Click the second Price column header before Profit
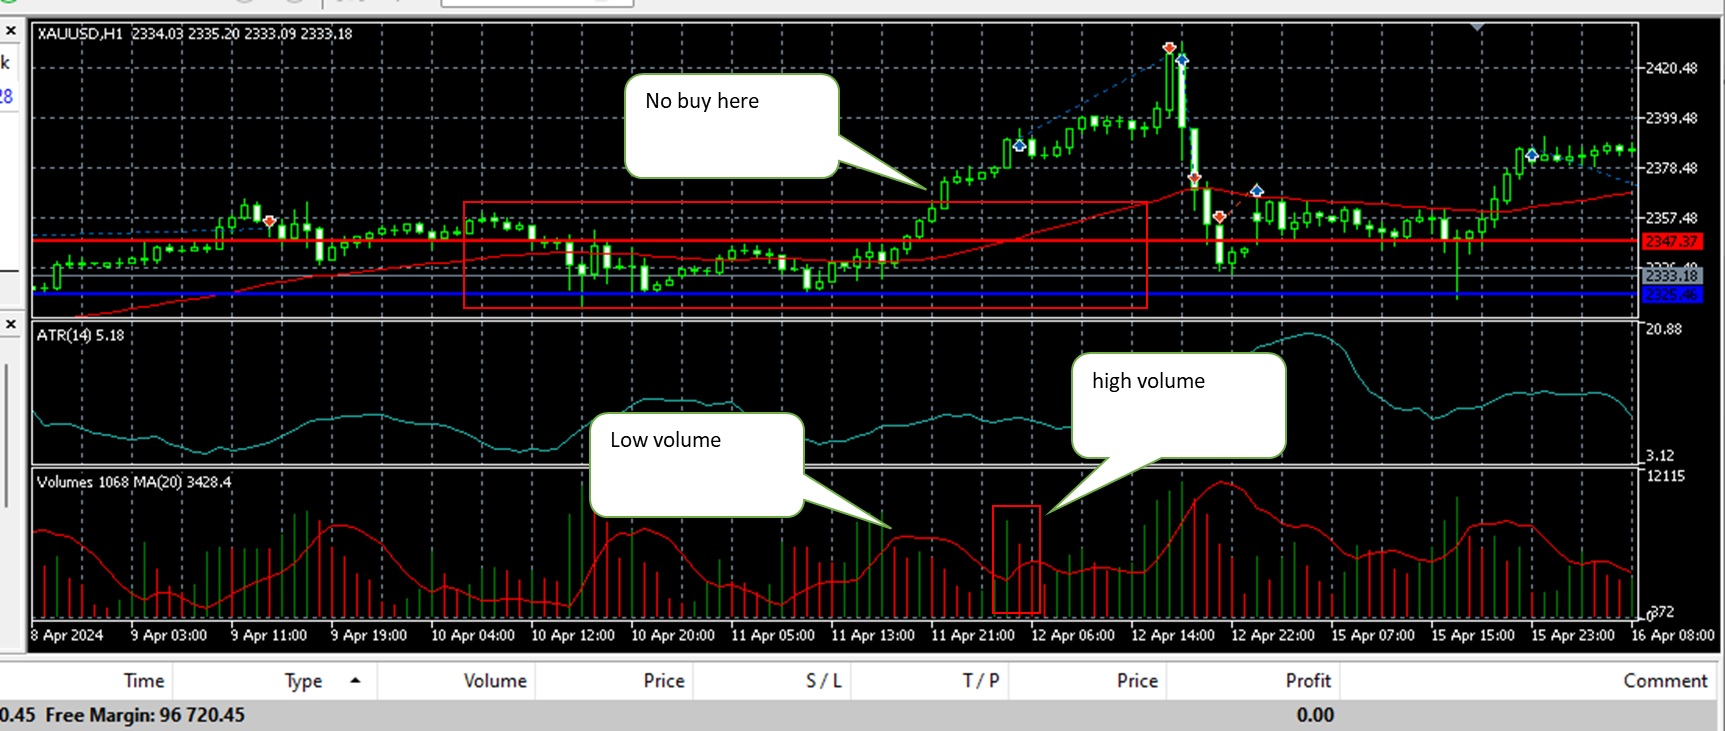 coord(1137,681)
